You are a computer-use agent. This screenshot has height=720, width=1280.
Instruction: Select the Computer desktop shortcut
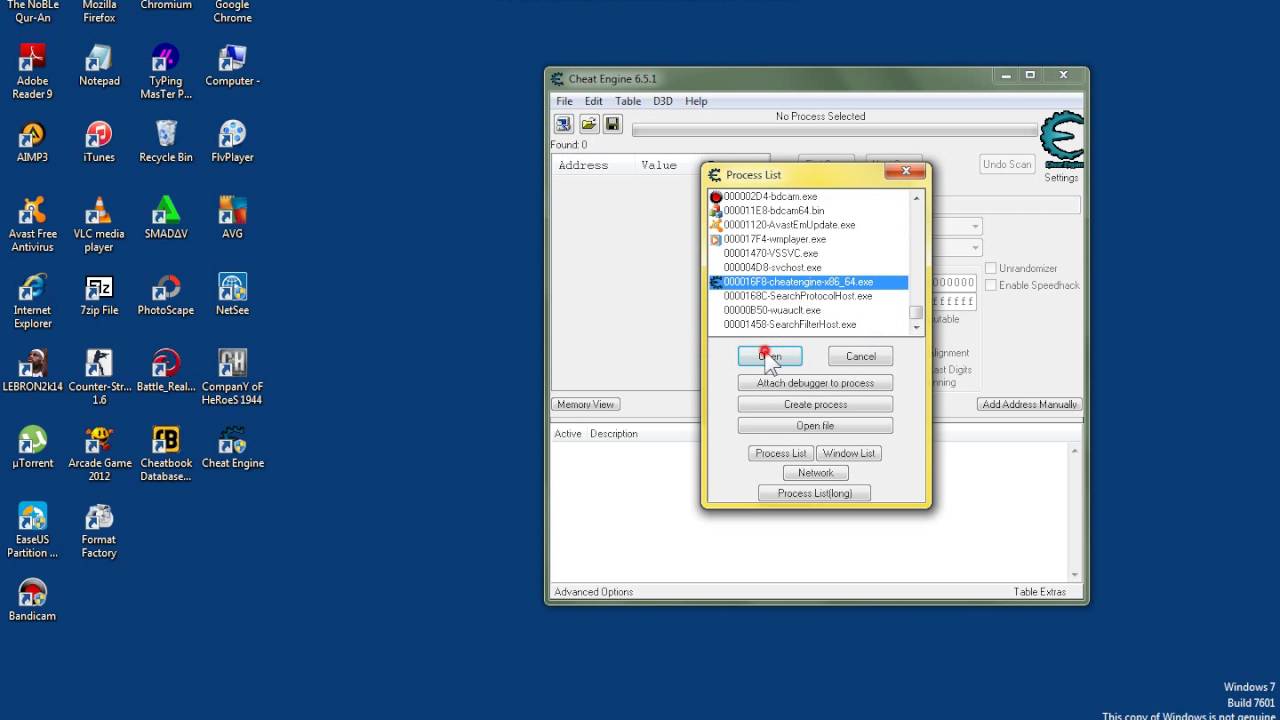[232, 65]
